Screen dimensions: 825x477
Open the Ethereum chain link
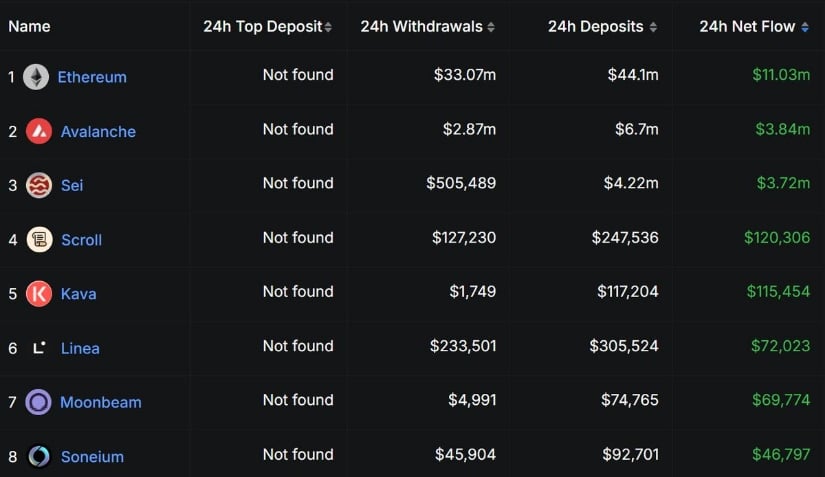coord(92,77)
